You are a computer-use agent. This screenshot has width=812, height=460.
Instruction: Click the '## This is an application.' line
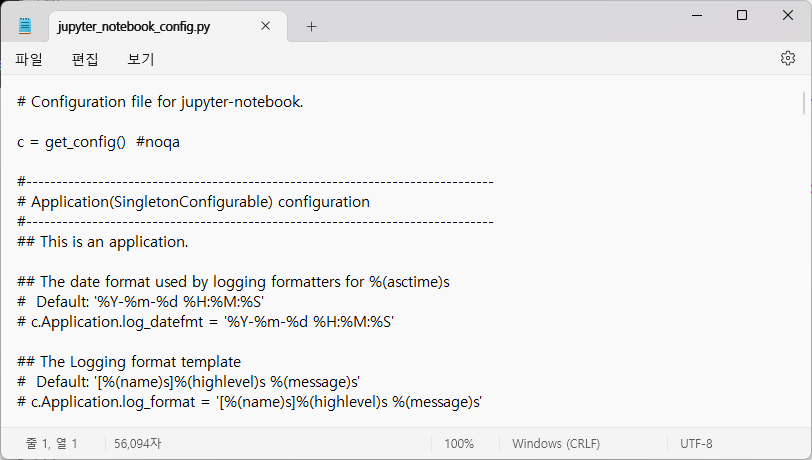[x=103, y=242]
